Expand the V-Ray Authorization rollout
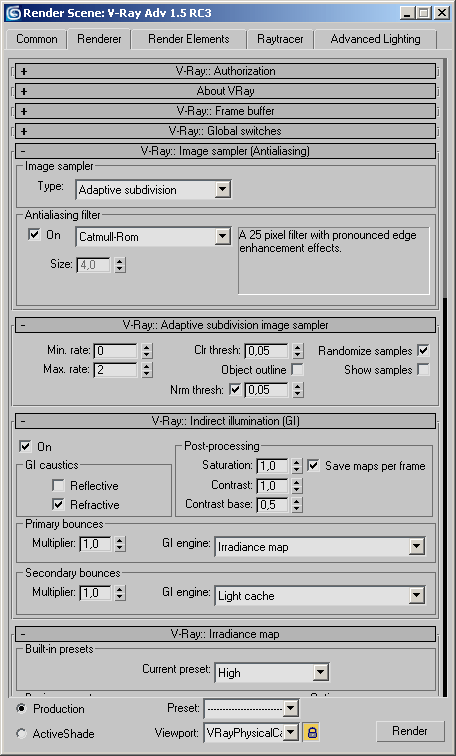 coord(225,71)
